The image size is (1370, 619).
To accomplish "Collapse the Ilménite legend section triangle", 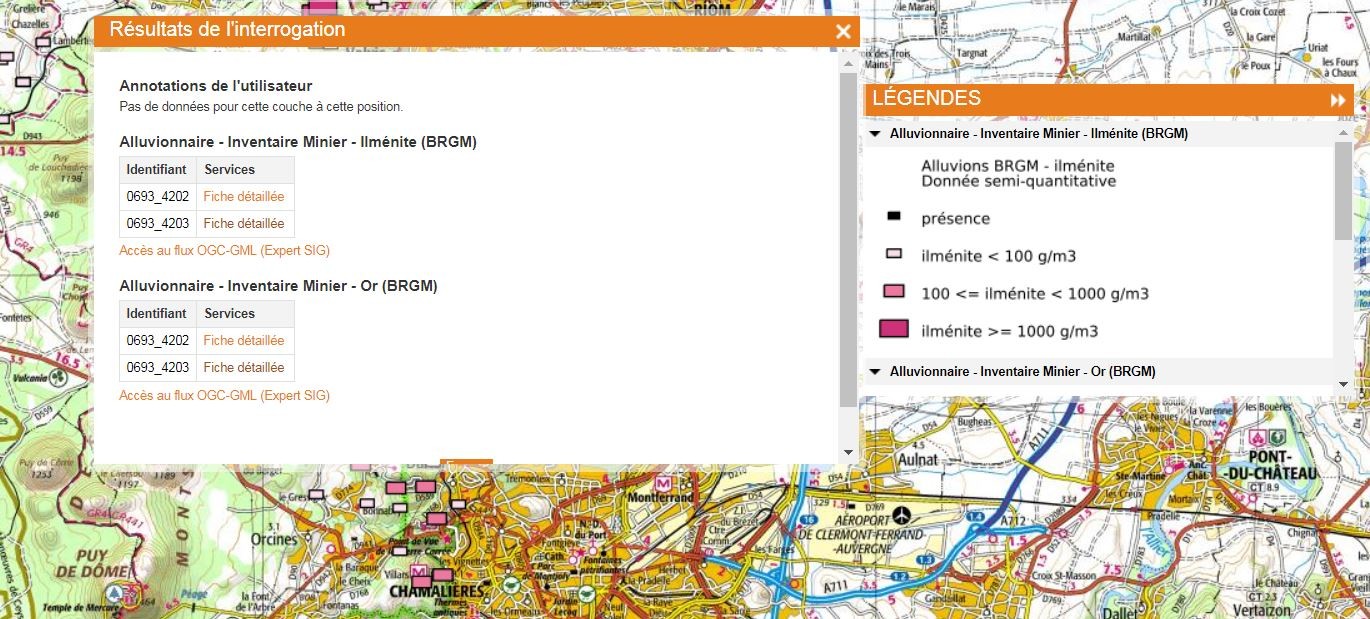I will coord(875,134).
